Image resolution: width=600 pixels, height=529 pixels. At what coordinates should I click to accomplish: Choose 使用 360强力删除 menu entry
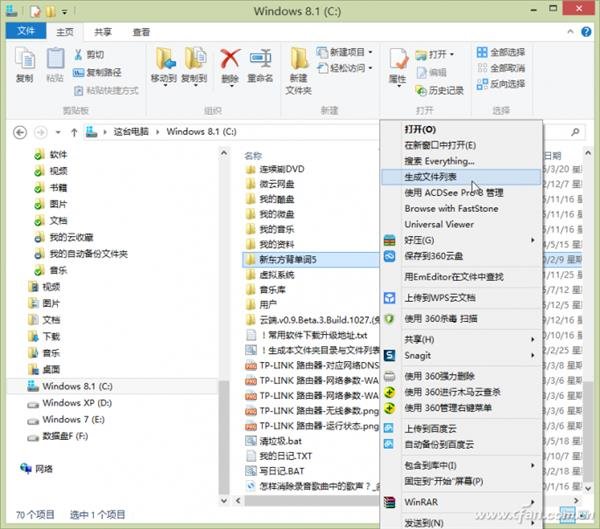461,376
